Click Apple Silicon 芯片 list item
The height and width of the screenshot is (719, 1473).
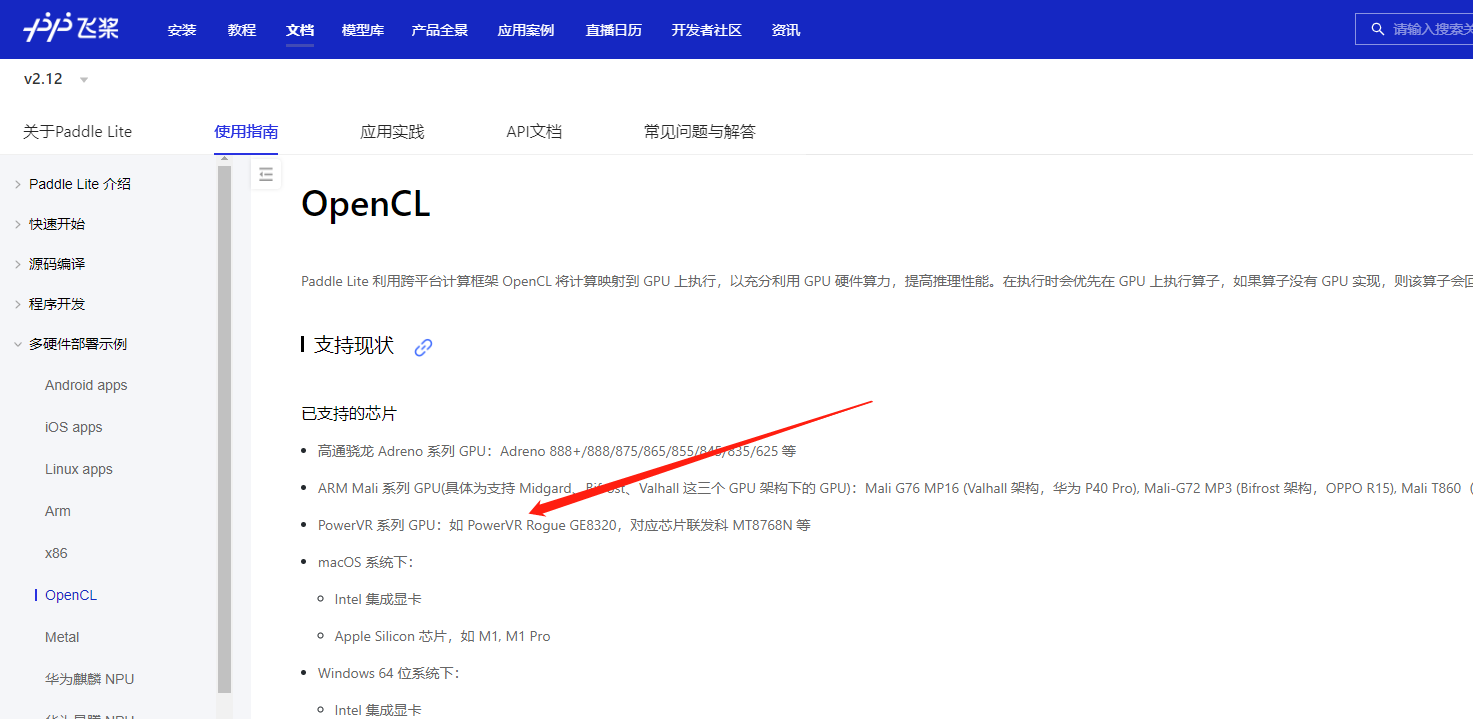coord(443,636)
